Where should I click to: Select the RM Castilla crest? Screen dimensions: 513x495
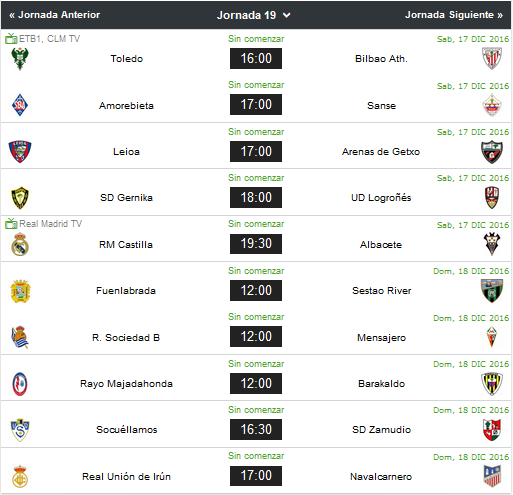[20, 244]
